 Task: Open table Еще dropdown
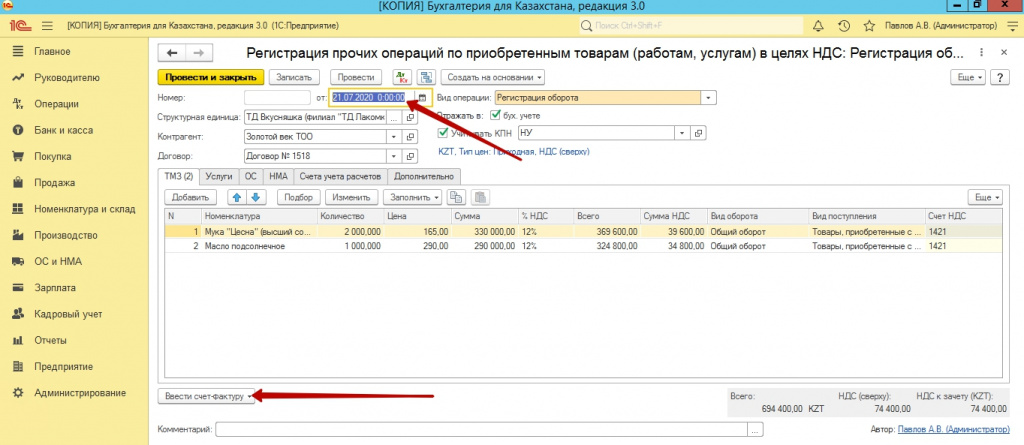point(985,197)
